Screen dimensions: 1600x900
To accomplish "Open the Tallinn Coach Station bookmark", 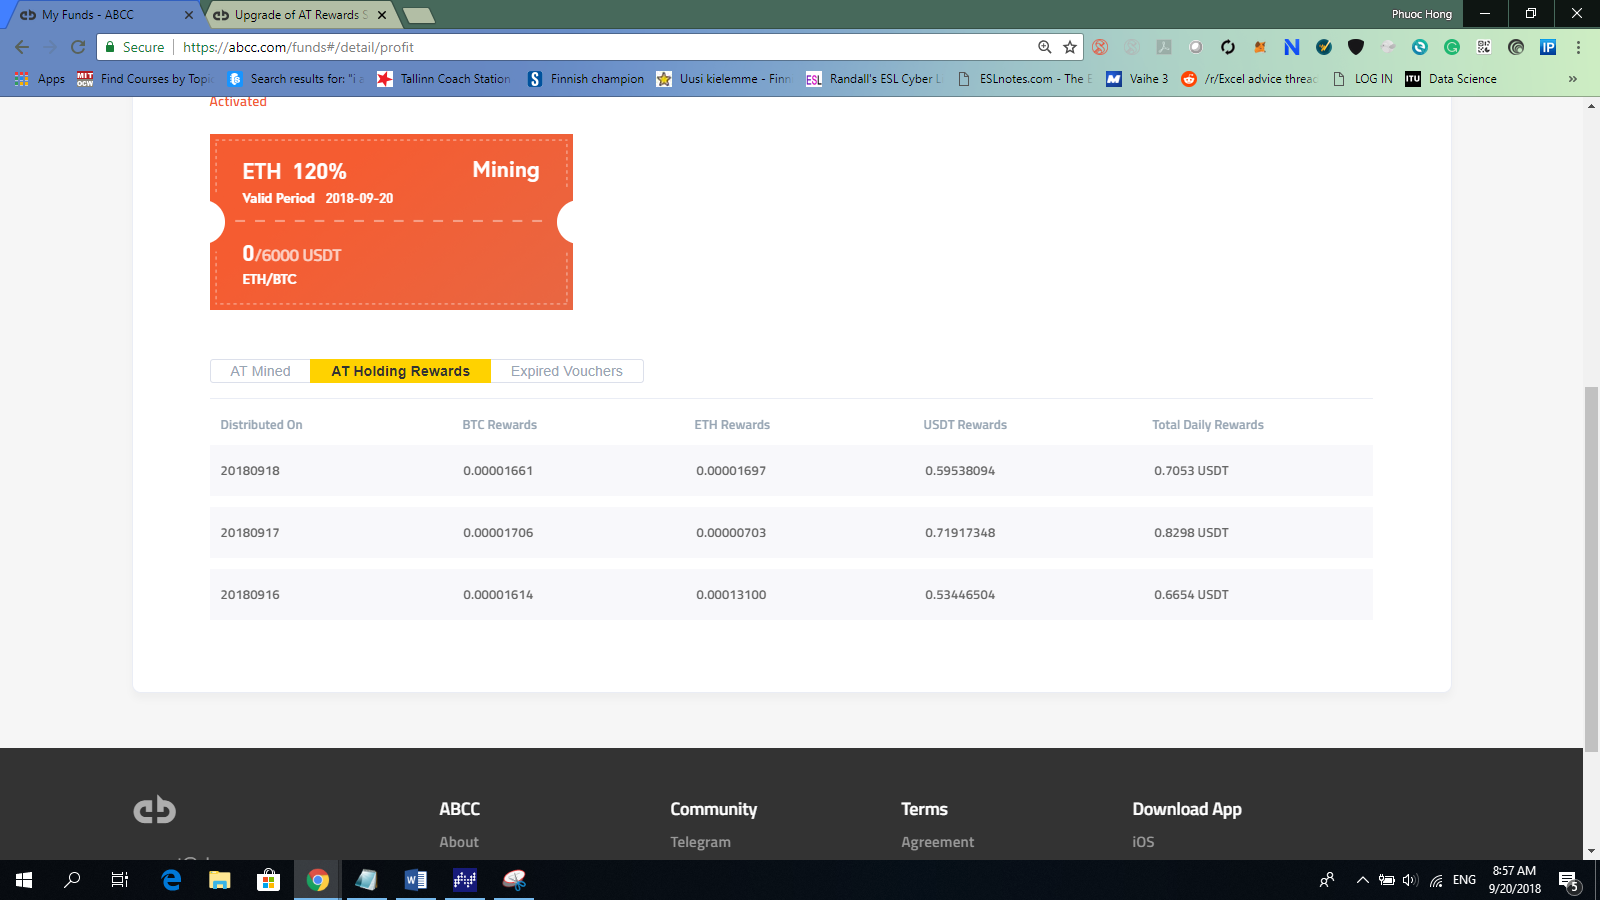I will pos(444,79).
